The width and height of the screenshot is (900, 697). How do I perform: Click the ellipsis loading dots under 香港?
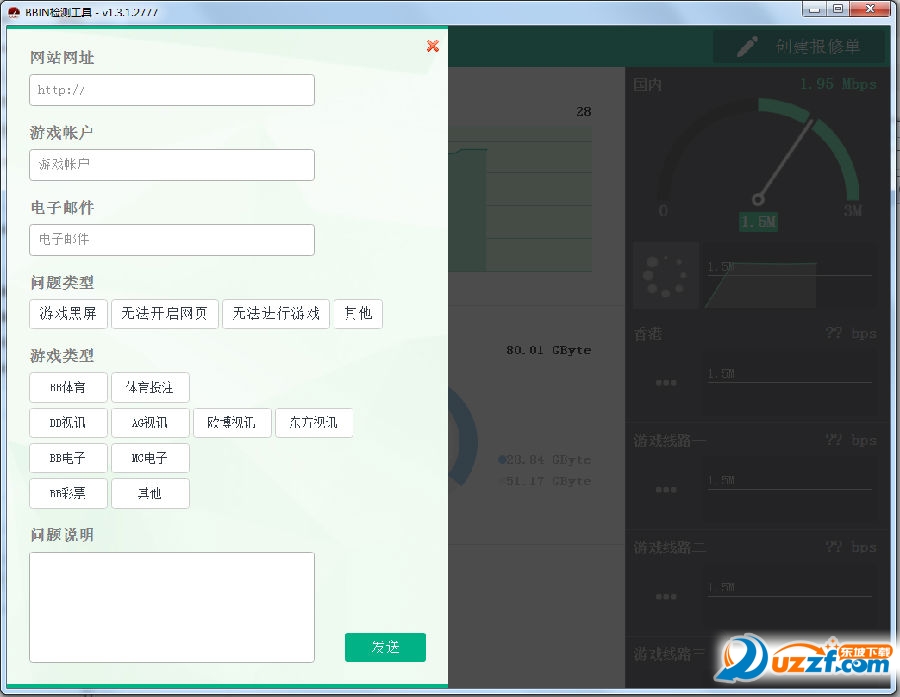[x=664, y=383]
